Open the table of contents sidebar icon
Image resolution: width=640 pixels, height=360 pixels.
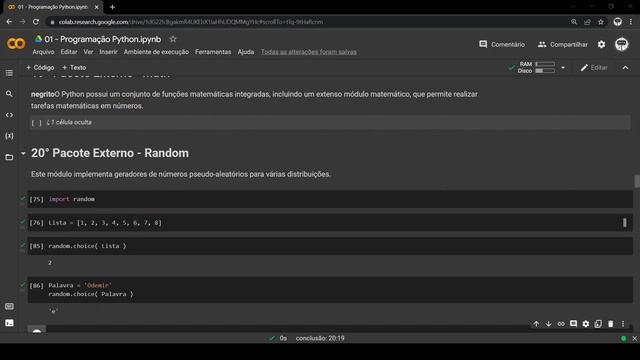[9, 73]
